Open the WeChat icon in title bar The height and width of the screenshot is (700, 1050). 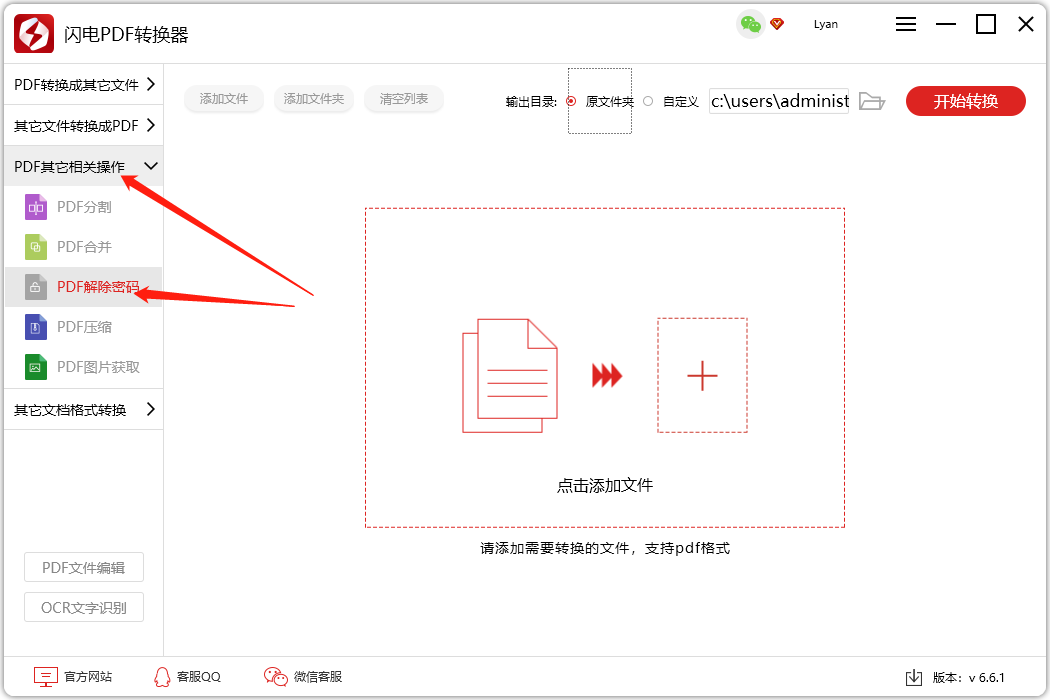click(x=751, y=25)
